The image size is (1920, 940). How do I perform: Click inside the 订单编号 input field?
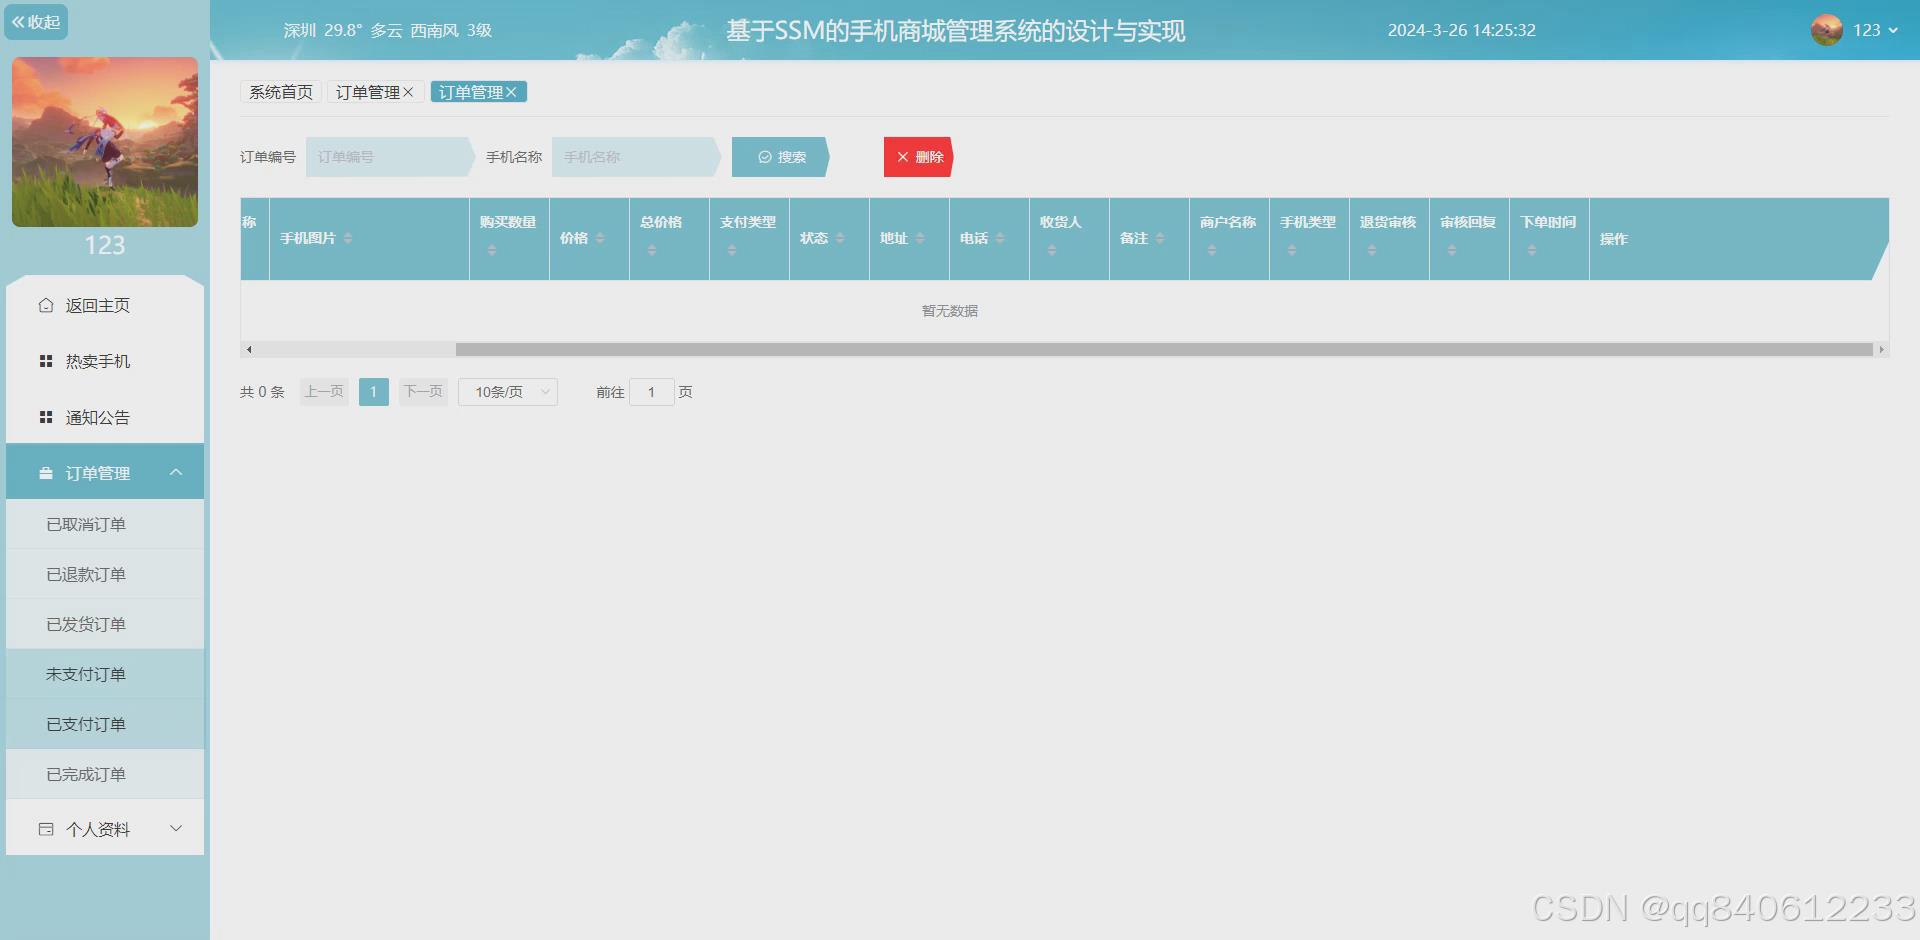(x=385, y=156)
